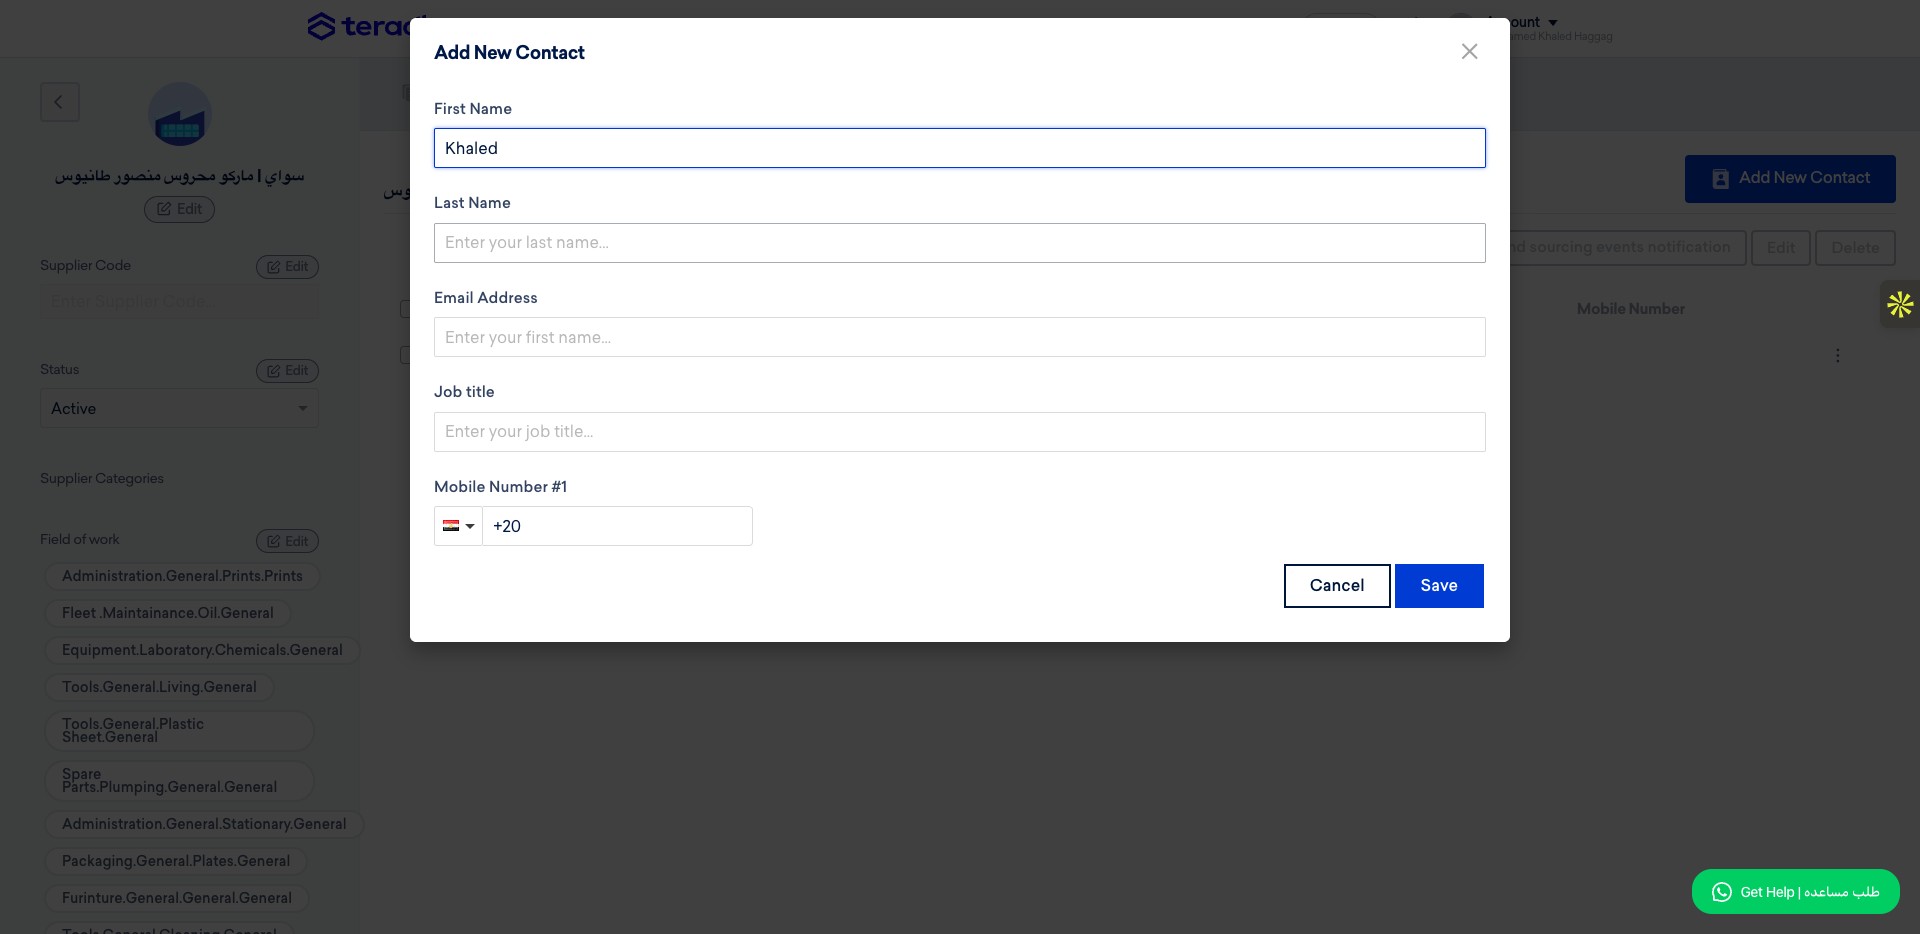Click the Email Address field
Image resolution: width=1920 pixels, height=934 pixels.
(x=960, y=337)
